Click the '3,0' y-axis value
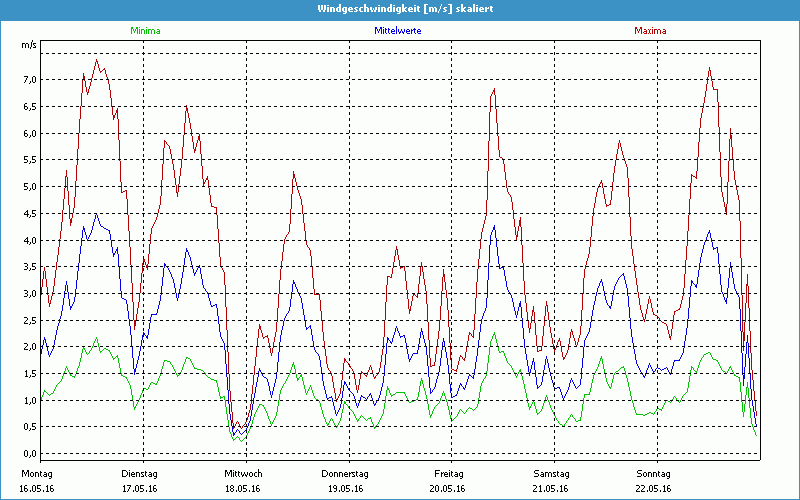800x500 pixels. [x=29, y=294]
